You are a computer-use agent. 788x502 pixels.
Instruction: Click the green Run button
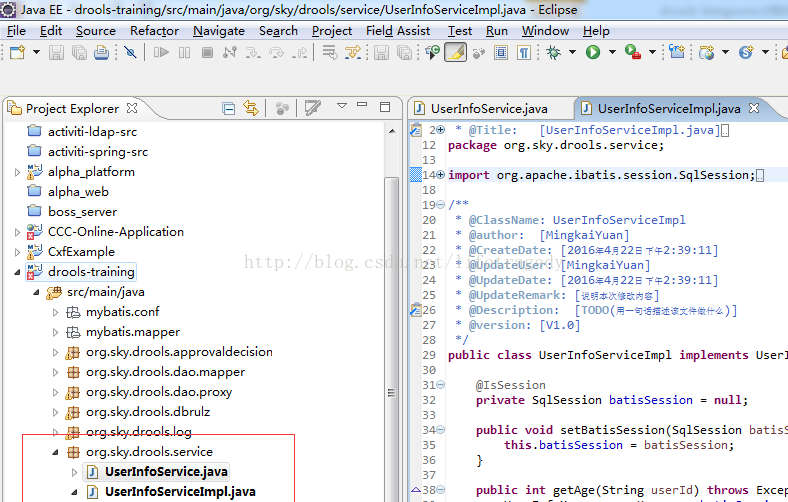click(x=593, y=52)
